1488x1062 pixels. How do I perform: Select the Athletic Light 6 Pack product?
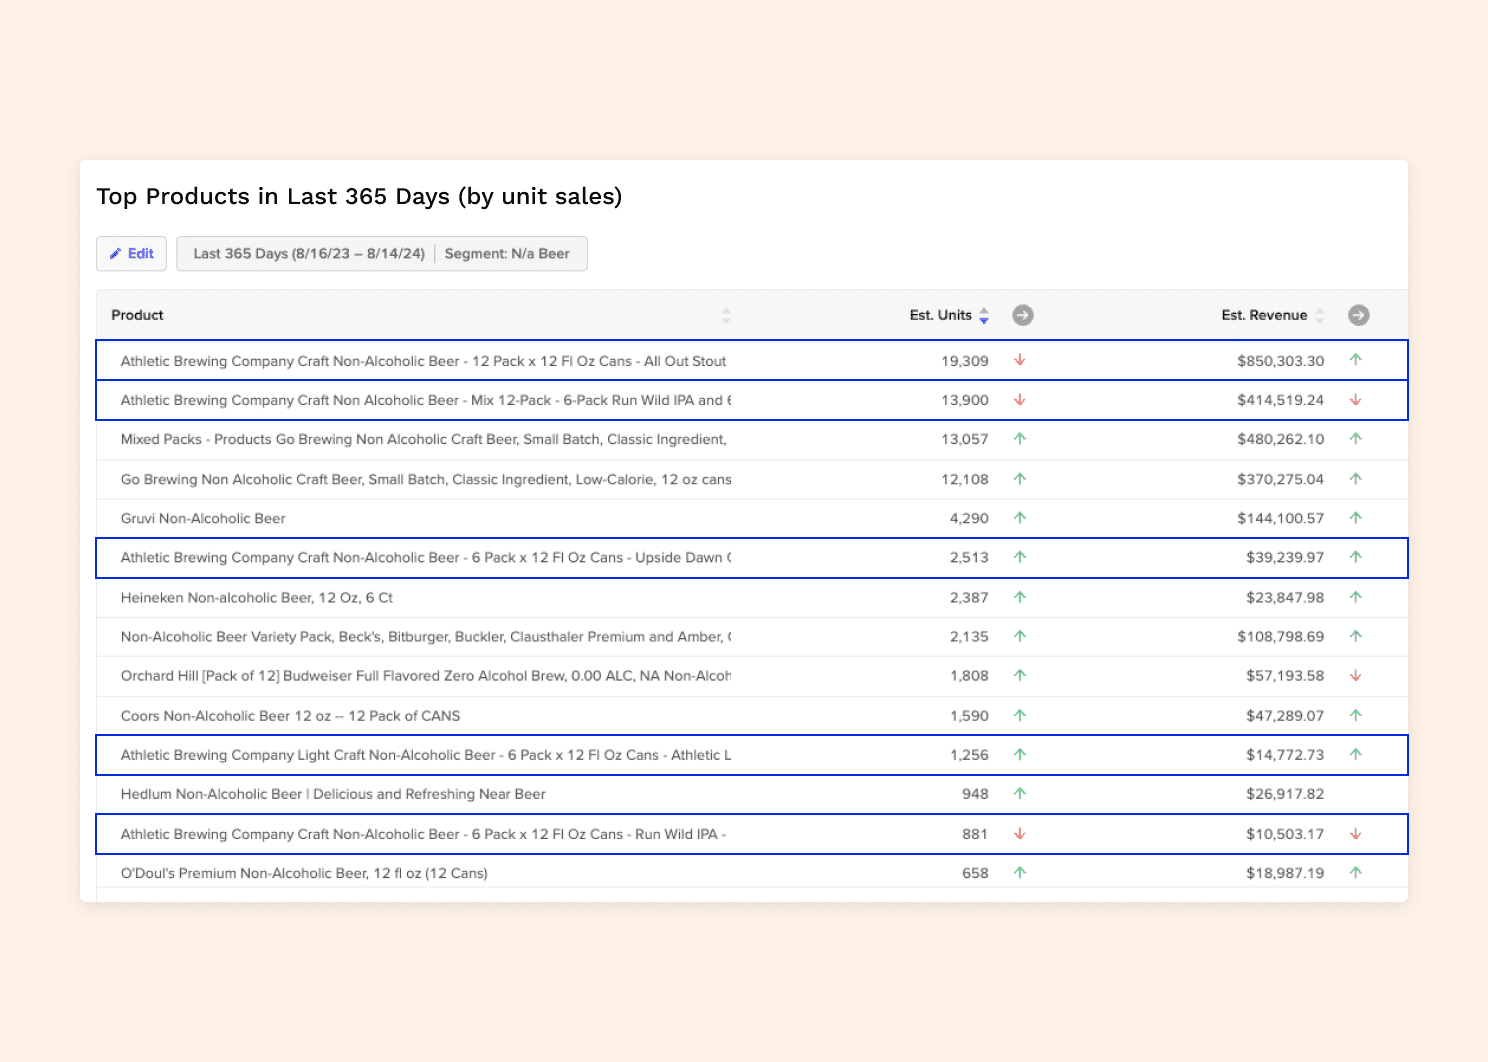pos(752,755)
